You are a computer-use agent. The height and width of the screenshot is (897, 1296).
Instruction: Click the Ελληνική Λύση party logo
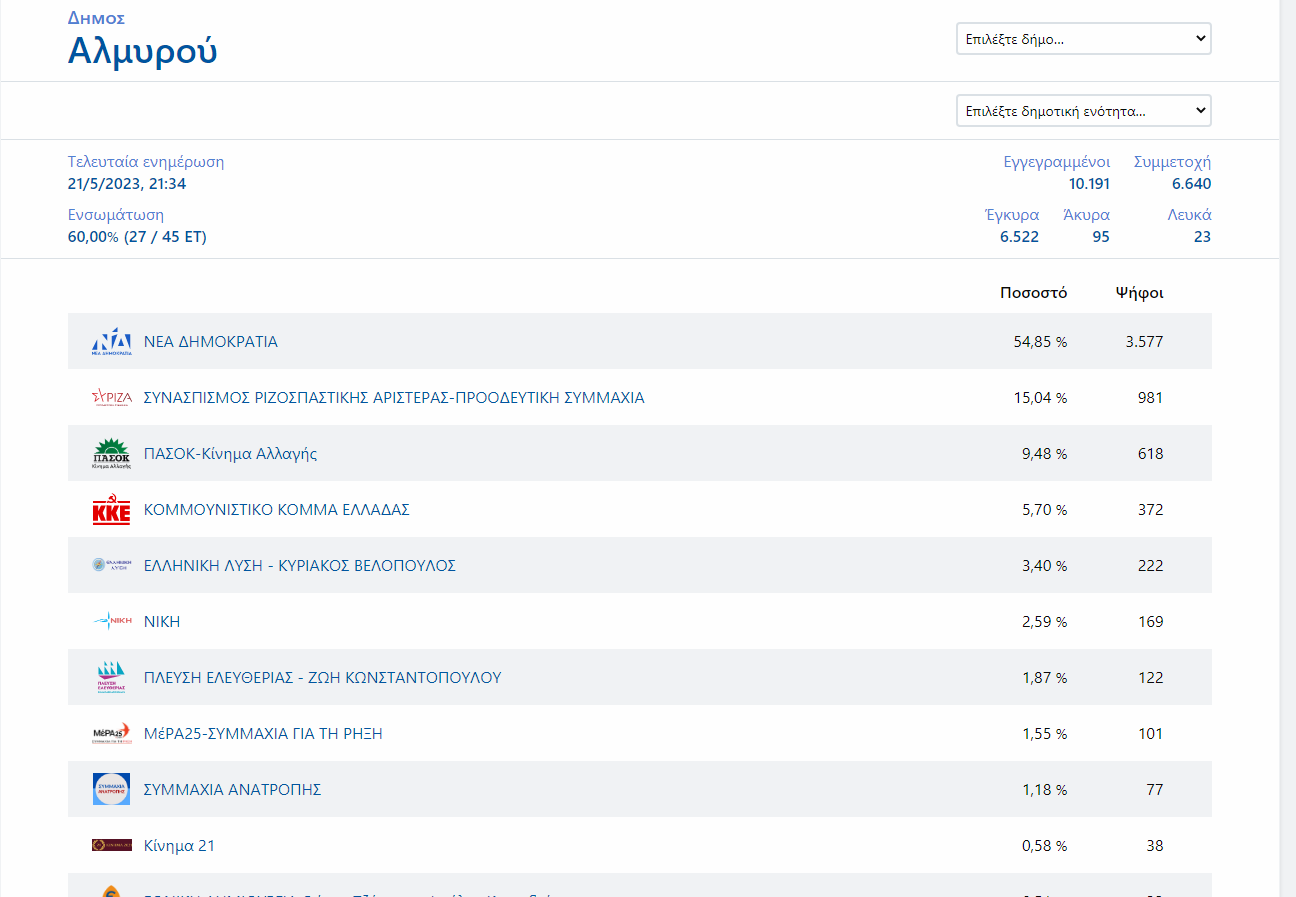[111, 566]
